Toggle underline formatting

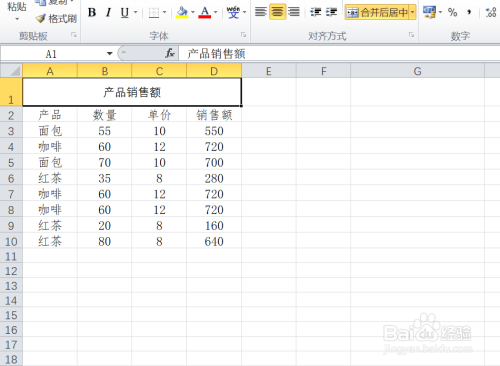point(125,13)
